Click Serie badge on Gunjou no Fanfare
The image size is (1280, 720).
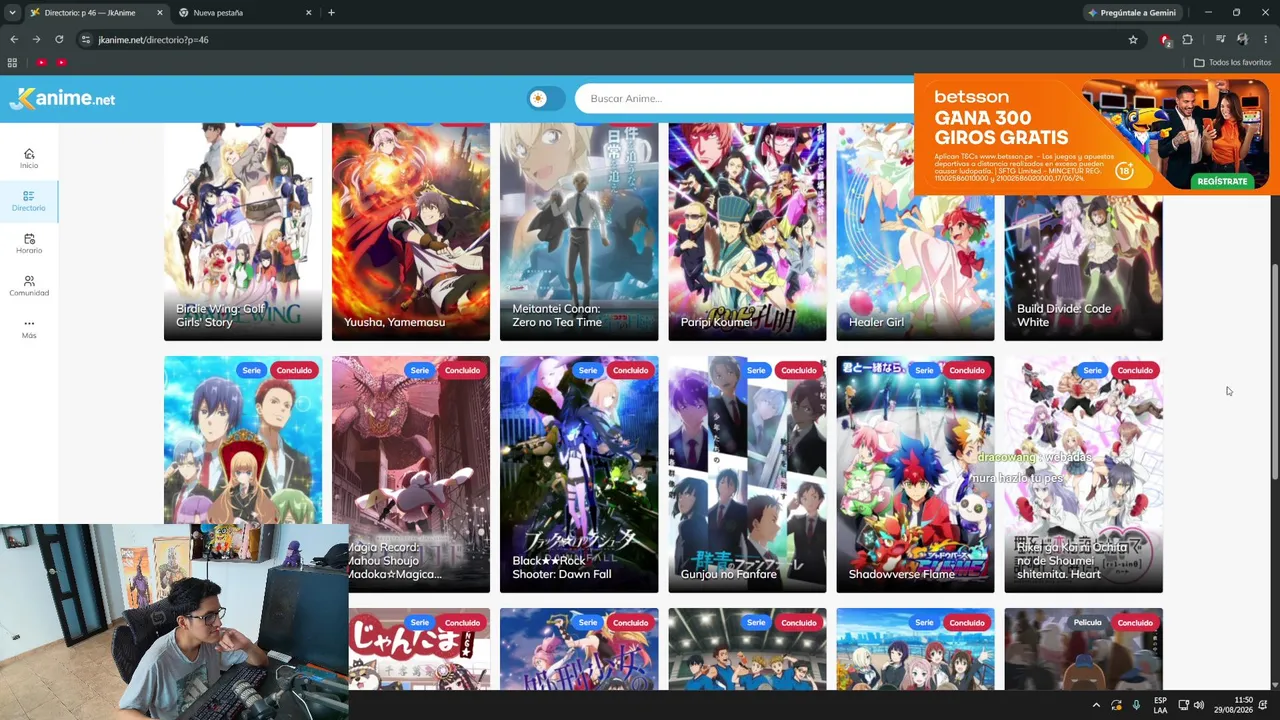tap(756, 370)
